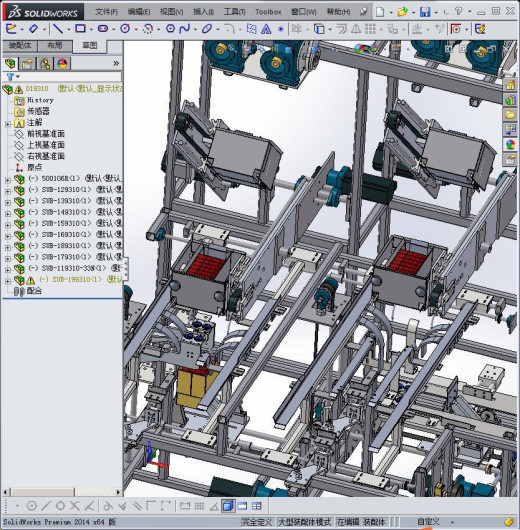This screenshot has height=530, width=520.
Task: Open the Toolbox menu
Action: point(268,12)
